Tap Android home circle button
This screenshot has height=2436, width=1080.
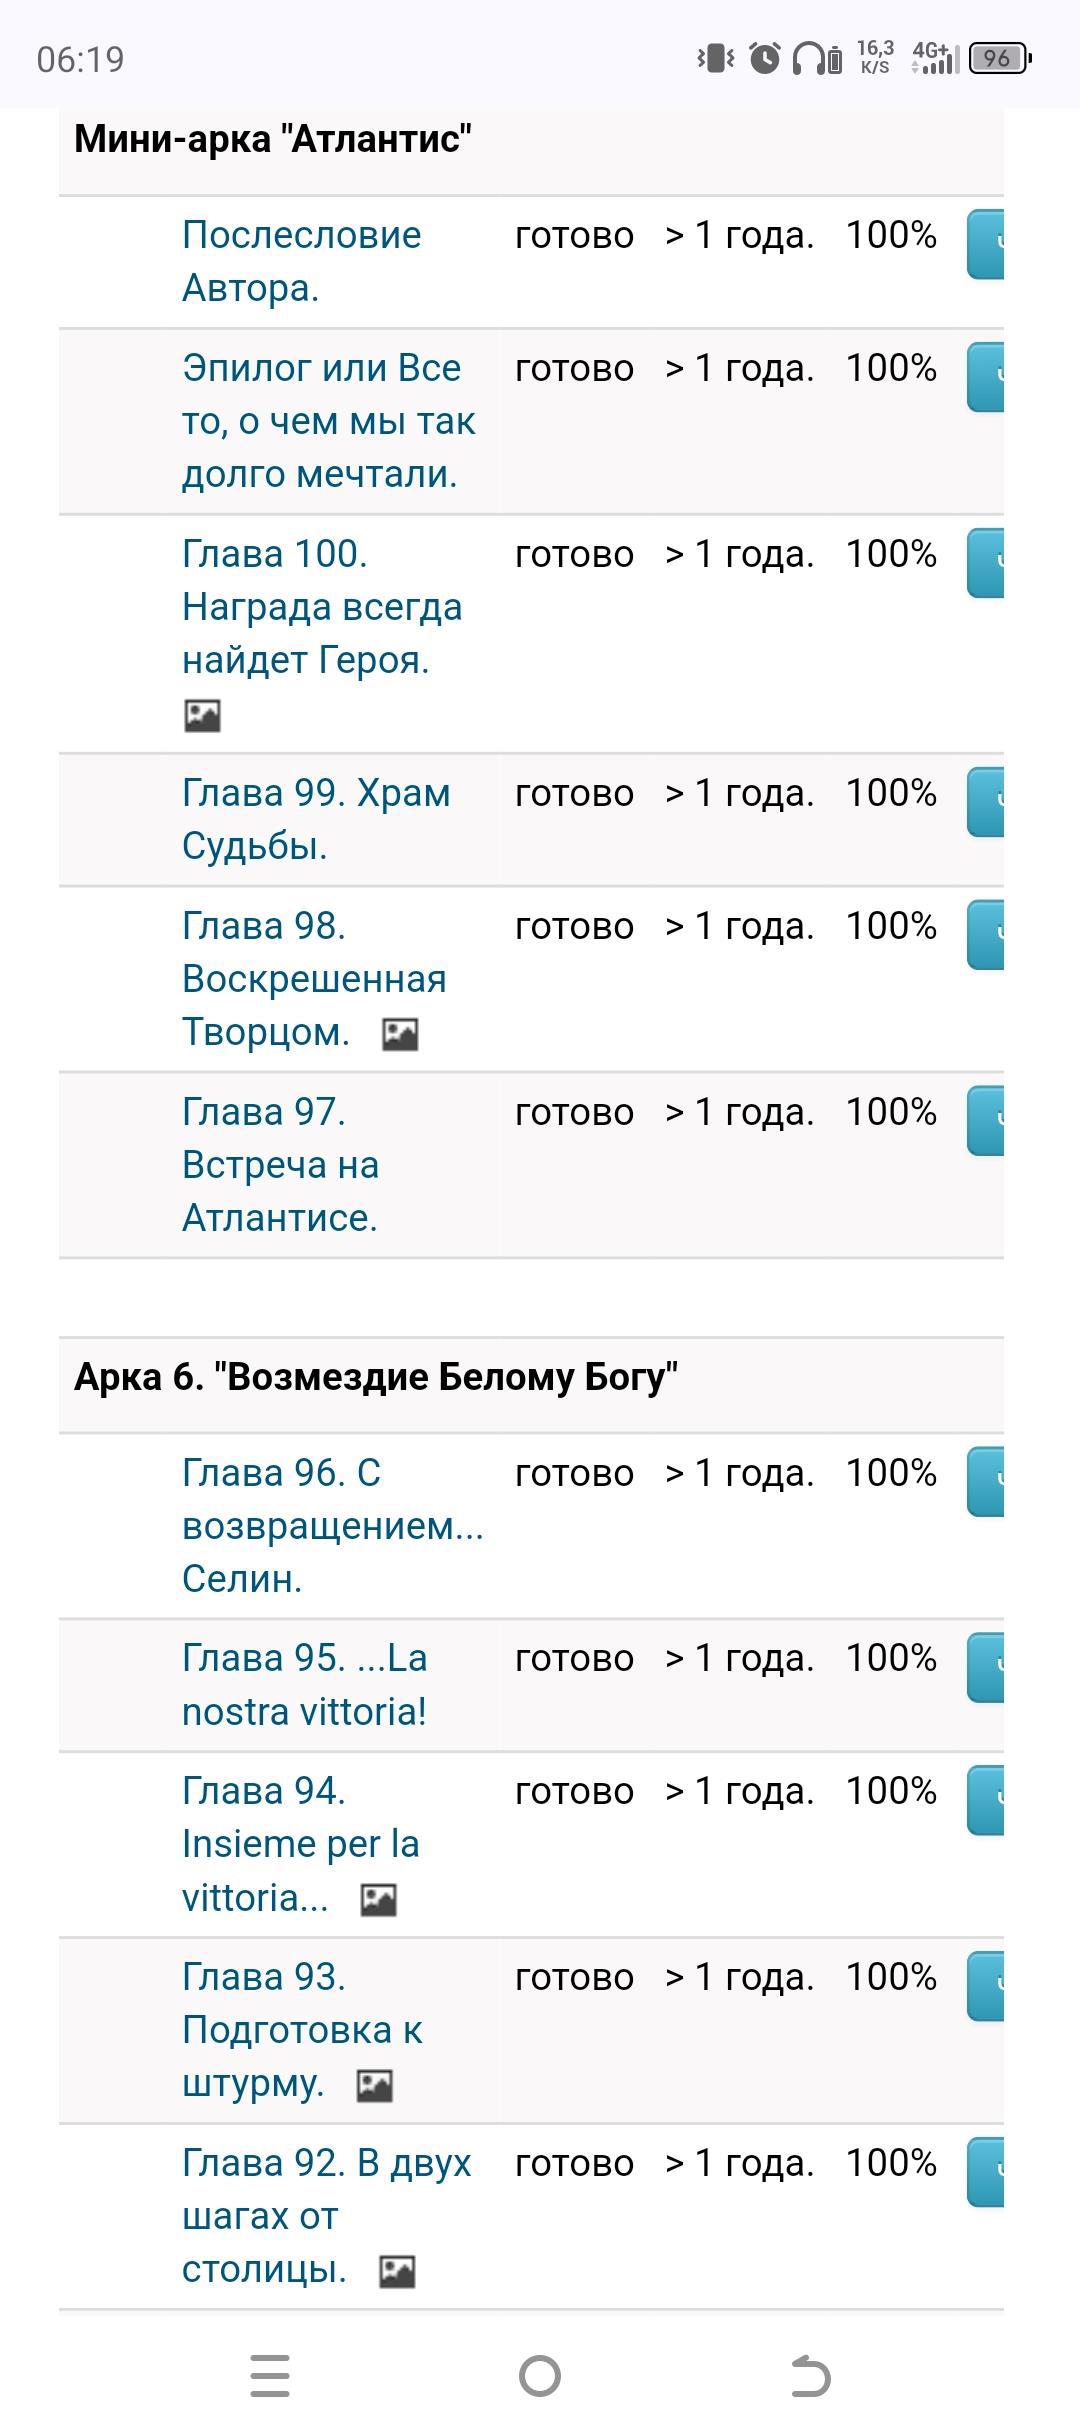(x=540, y=2376)
